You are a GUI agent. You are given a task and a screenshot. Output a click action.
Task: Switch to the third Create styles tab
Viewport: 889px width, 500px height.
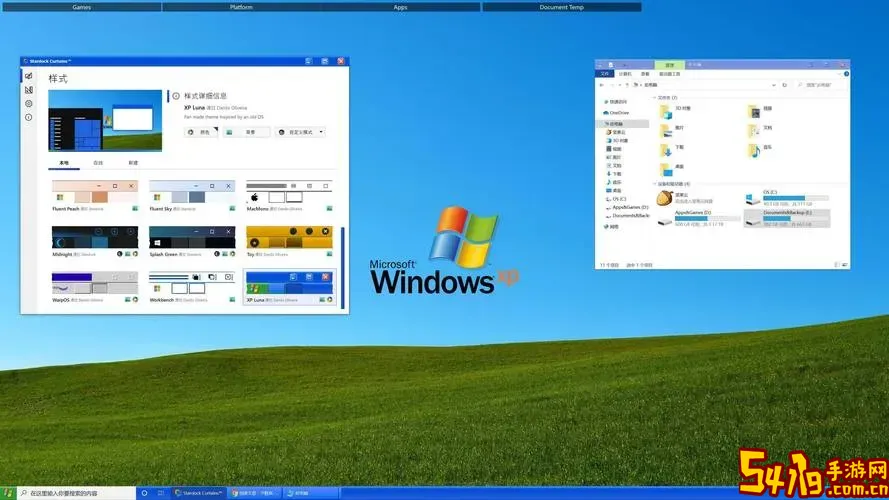click(x=133, y=163)
